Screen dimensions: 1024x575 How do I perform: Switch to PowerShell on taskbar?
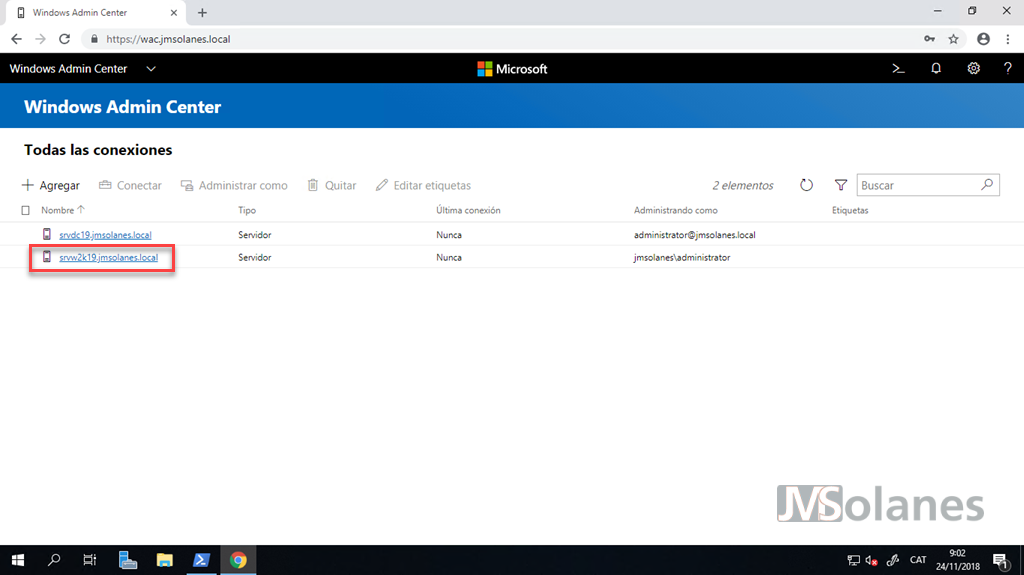point(201,560)
